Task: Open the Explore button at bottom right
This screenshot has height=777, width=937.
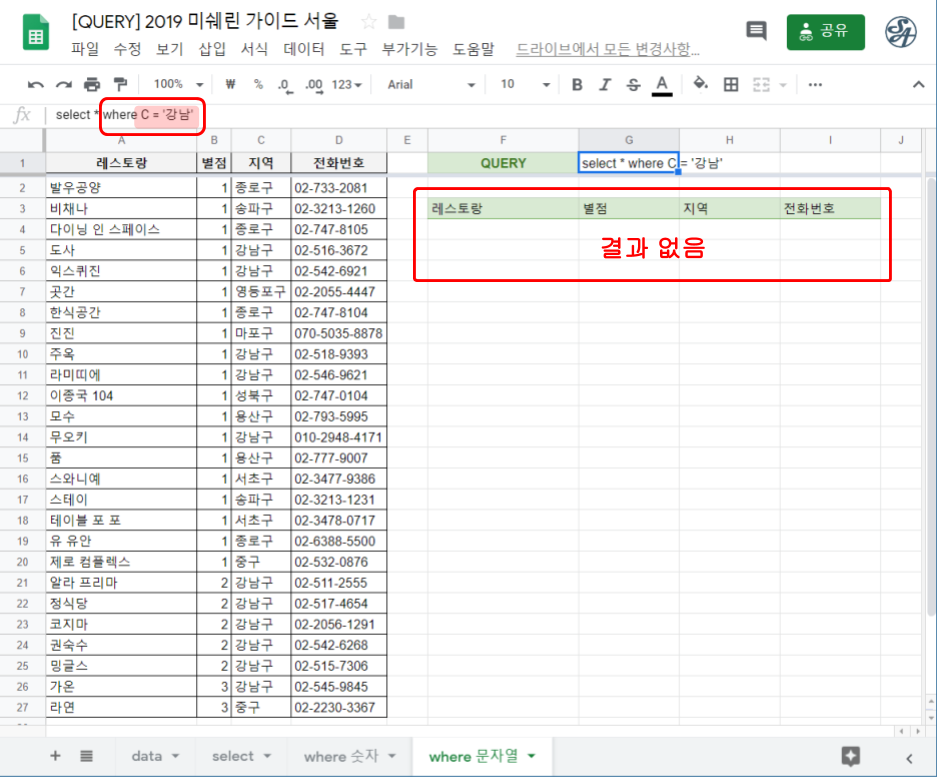Action: click(x=851, y=756)
